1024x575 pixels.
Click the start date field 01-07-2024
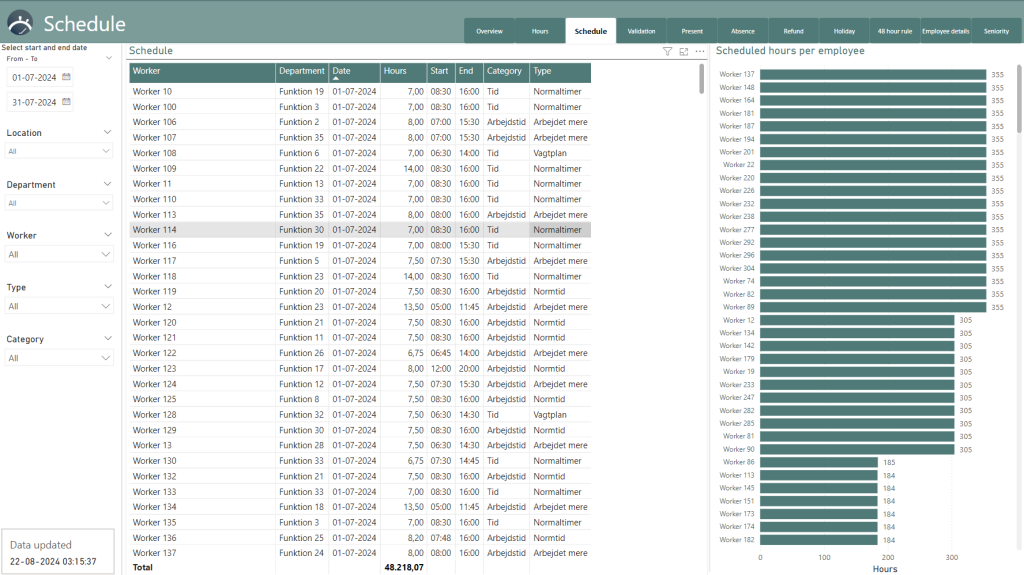[x=34, y=77]
